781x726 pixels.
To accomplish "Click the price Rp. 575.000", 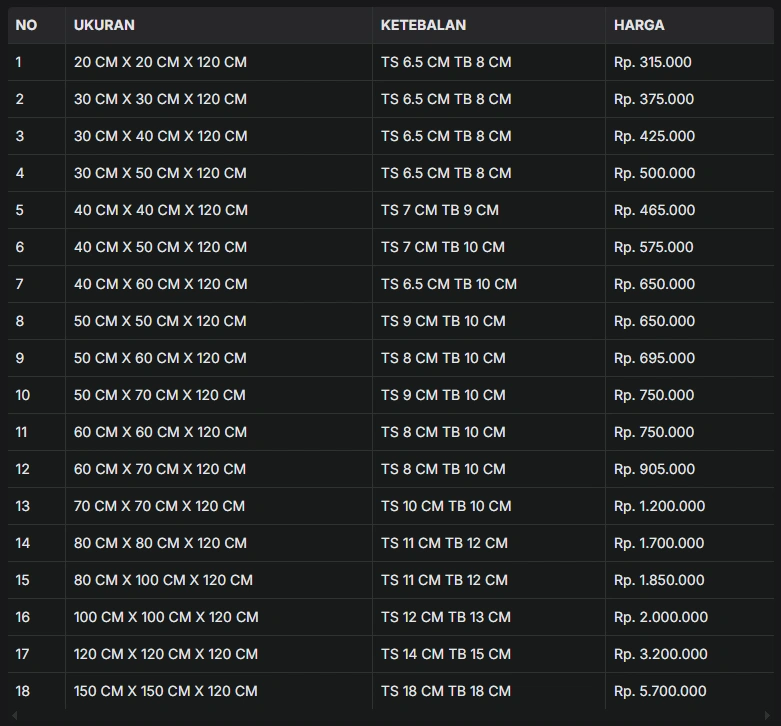I will (653, 247).
